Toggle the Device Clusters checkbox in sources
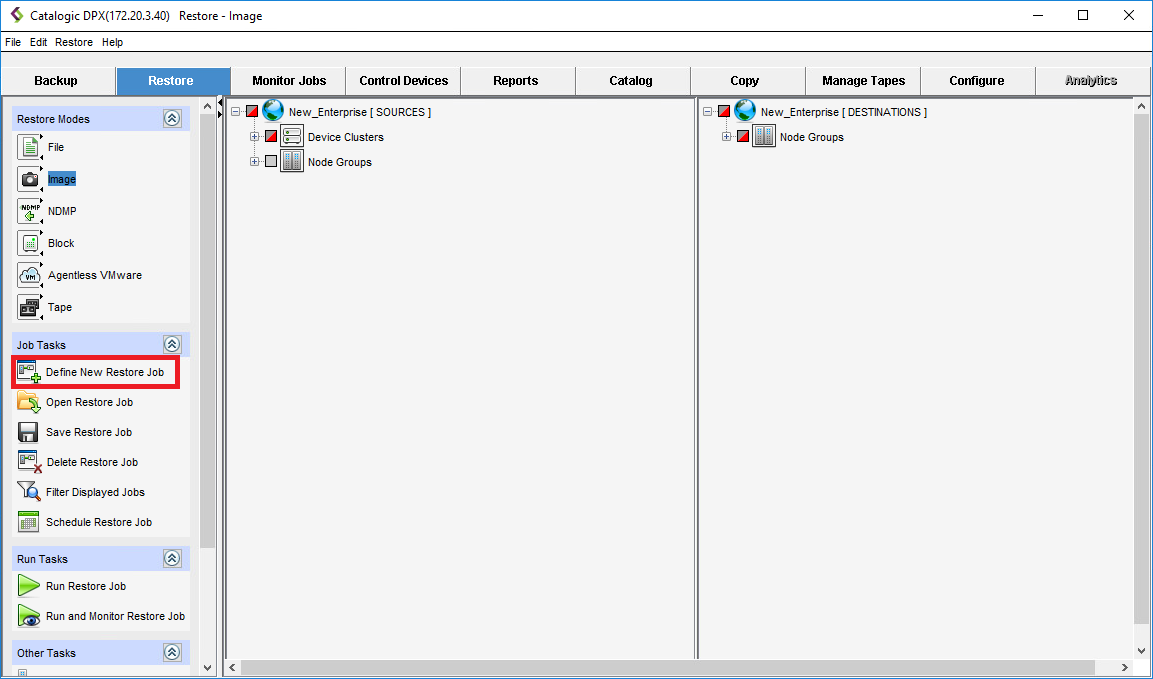 click(x=271, y=137)
